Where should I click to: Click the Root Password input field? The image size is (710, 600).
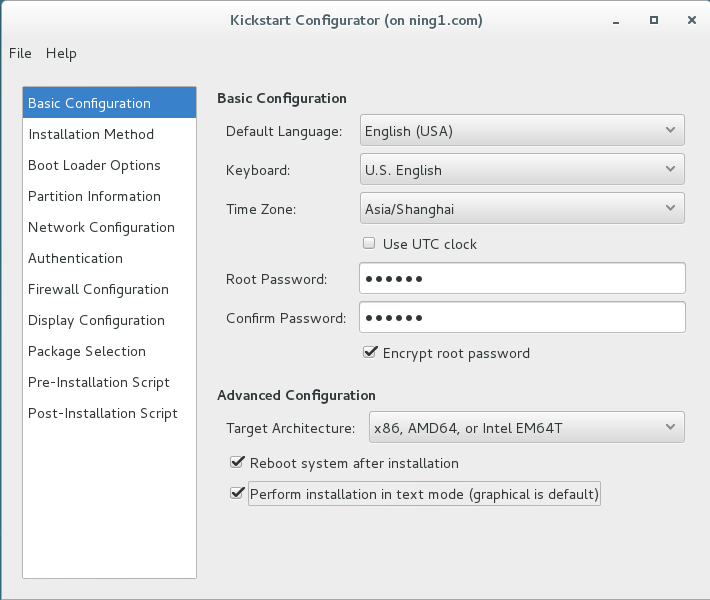click(x=521, y=278)
